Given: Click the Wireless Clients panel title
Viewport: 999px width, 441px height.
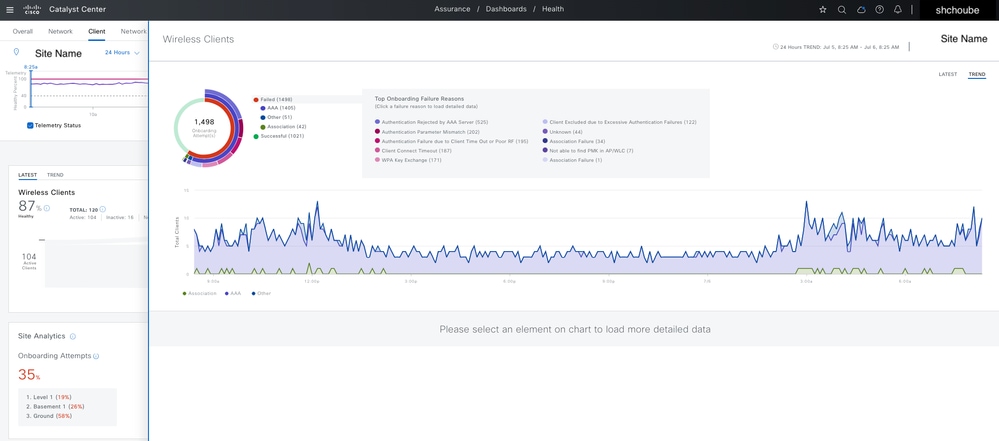Looking at the screenshot, I should pyautogui.click(x=198, y=40).
